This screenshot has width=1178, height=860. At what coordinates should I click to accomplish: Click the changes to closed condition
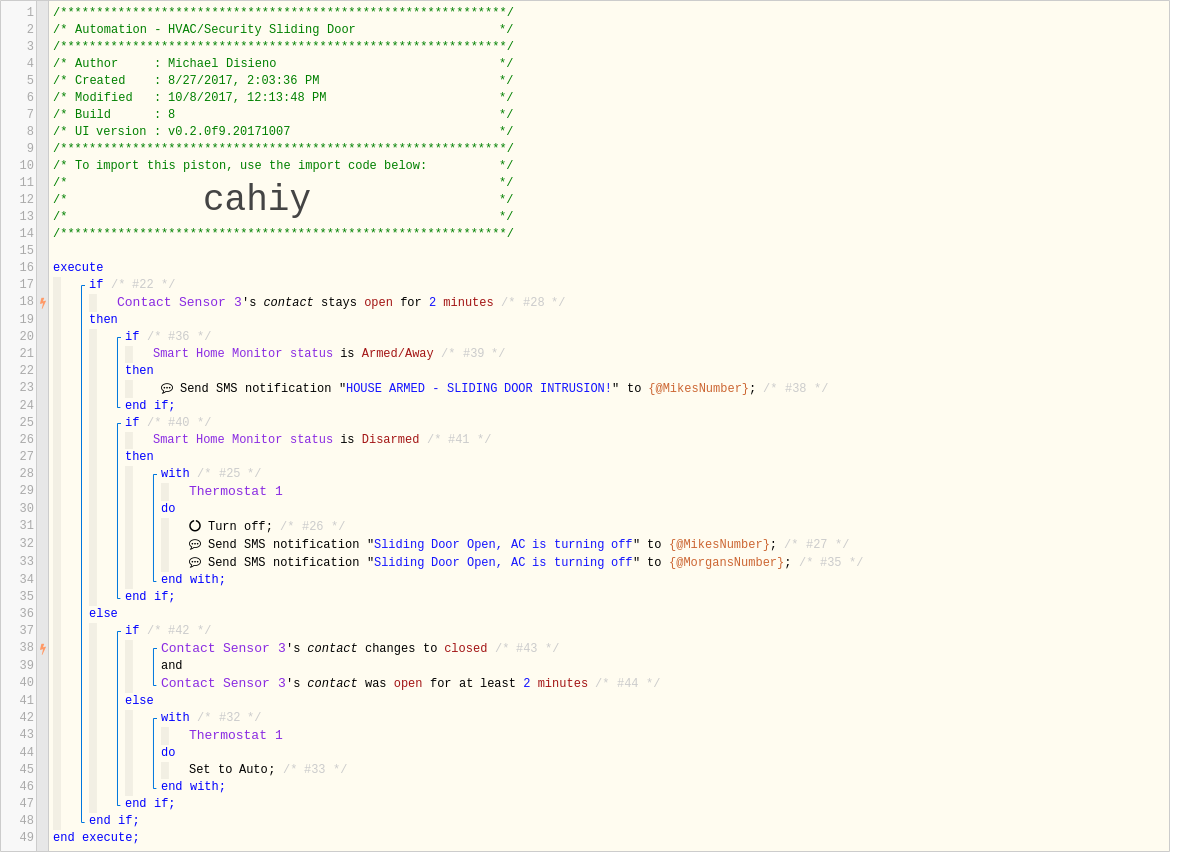pyautogui.click(x=324, y=649)
